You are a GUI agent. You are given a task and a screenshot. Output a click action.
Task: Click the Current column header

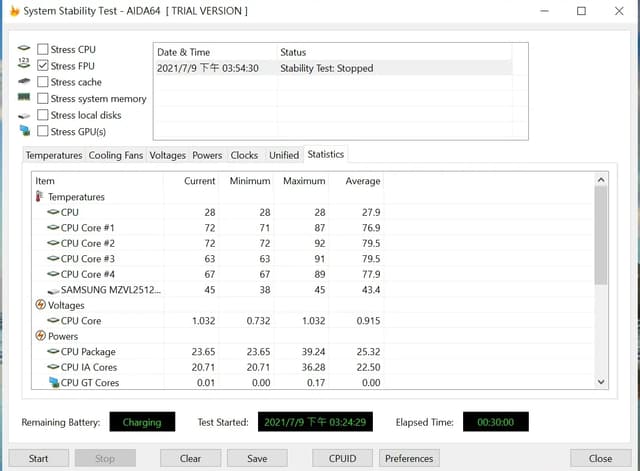click(x=191, y=181)
